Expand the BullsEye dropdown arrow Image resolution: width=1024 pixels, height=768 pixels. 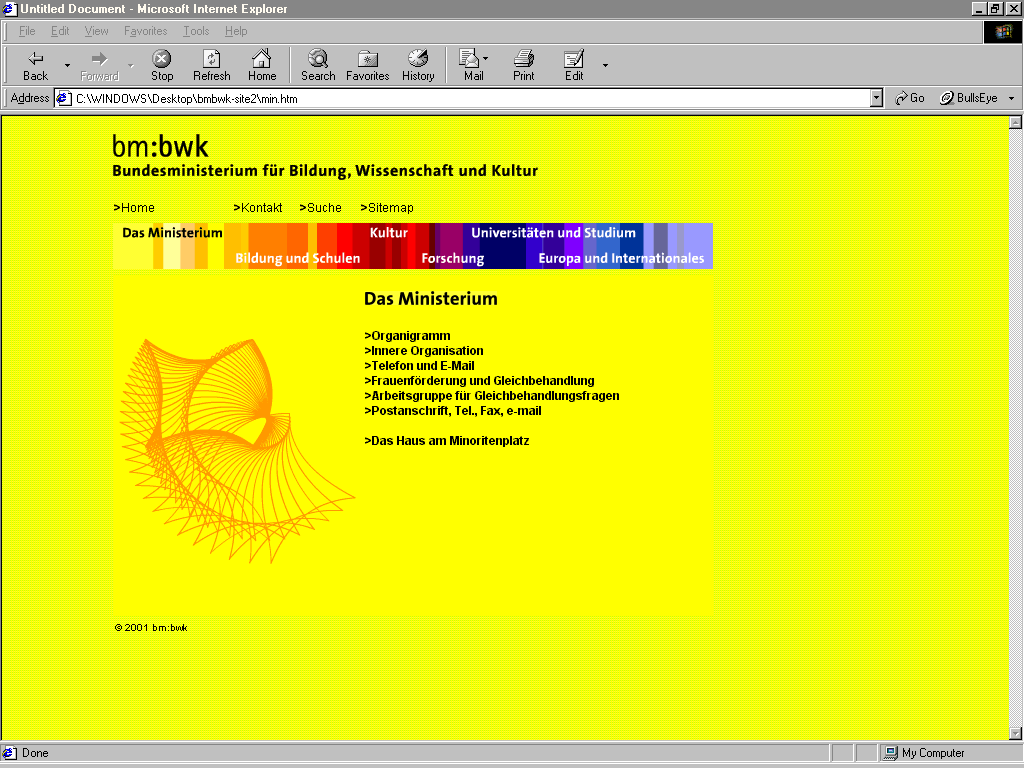tap(1012, 99)
